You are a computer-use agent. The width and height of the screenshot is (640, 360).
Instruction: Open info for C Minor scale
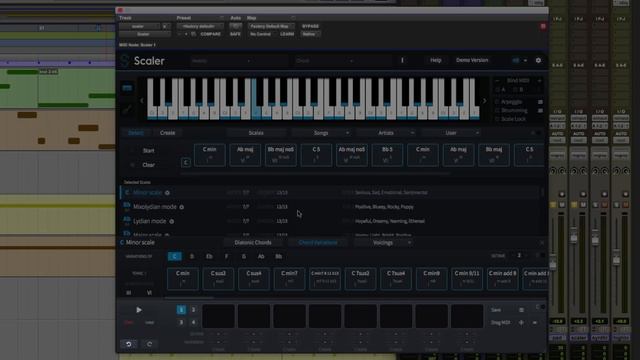[167, 193]
